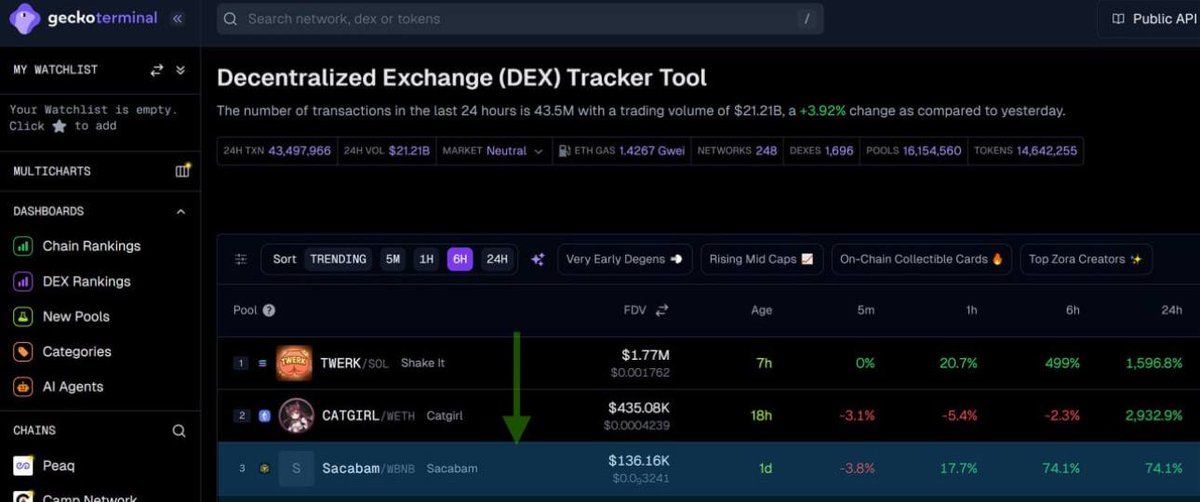Click the watchlist swap arrows icon
The image size is (1200, 502).
point(157,70)
